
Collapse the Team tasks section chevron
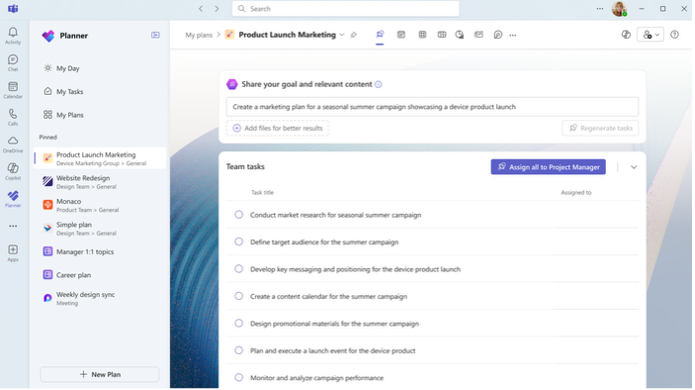(634, 167)
